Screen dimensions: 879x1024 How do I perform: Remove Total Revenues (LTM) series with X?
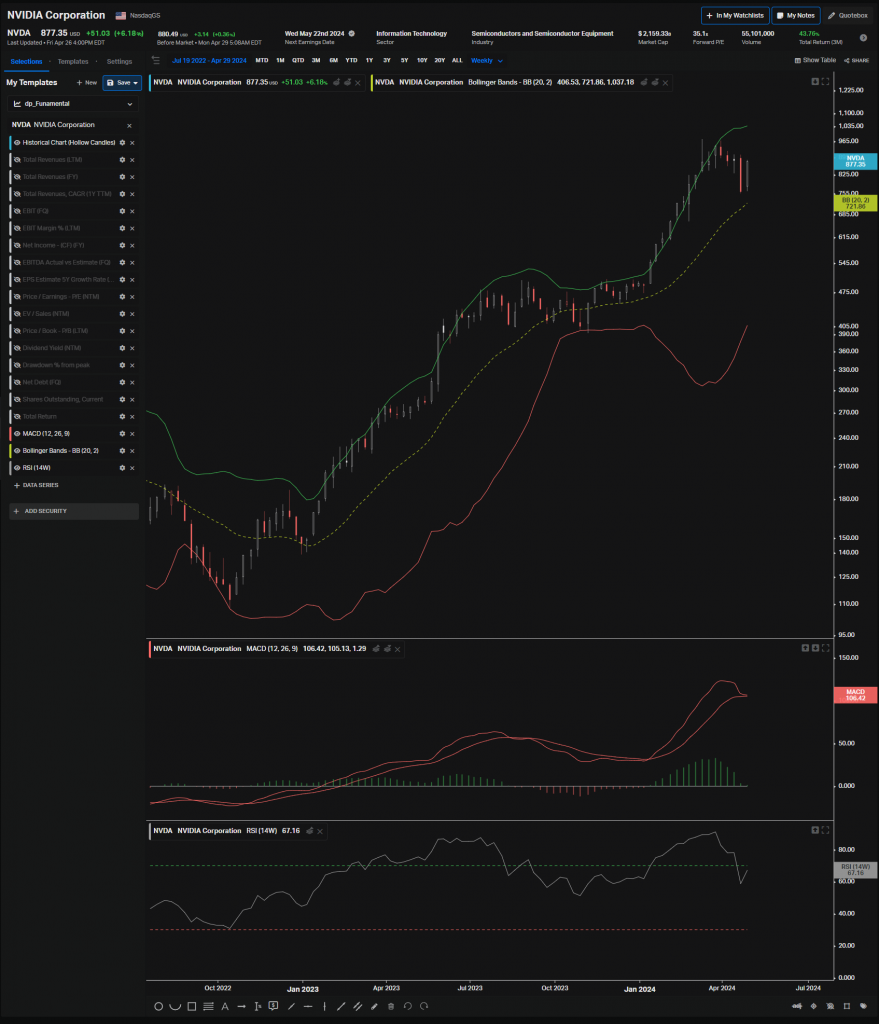(x=132, y=160)
